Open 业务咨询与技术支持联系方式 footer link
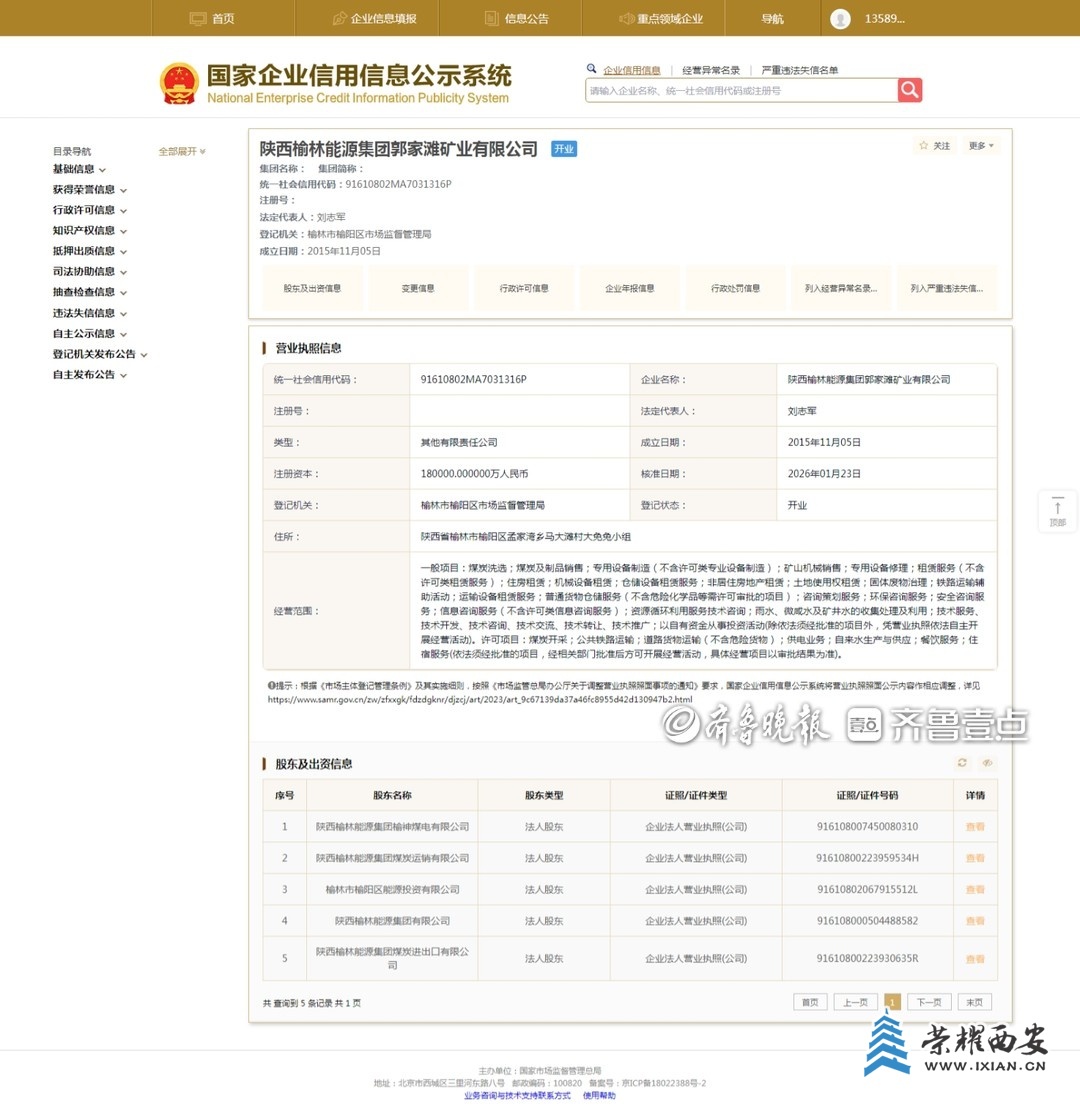This screenshot has width=1080, height=1114. click(x=517, y=1096)
